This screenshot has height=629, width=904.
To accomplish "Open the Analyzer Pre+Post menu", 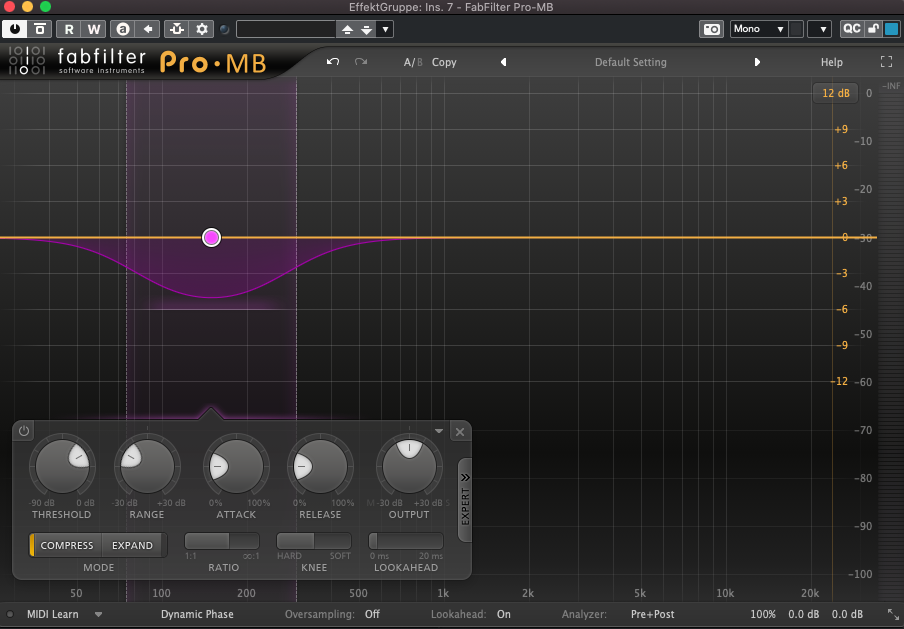I will [x=653, y=615].
